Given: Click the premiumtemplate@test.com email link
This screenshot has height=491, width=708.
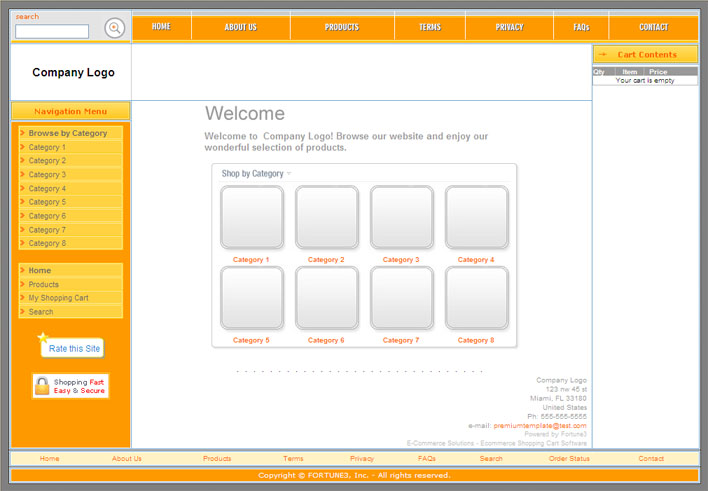Looking at the screenshot, I should point(540,426).
